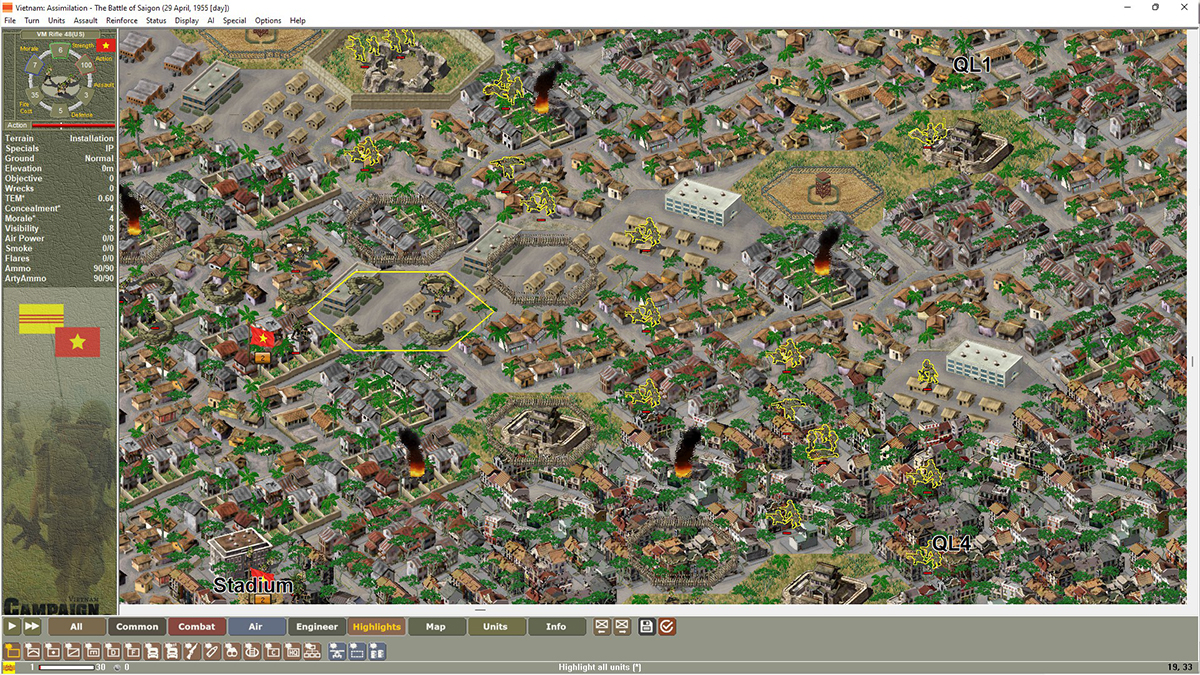This screenshot has width=1200, height=675.
Task: Click the highlight icon marked with letter C
Action: (272, 651)
